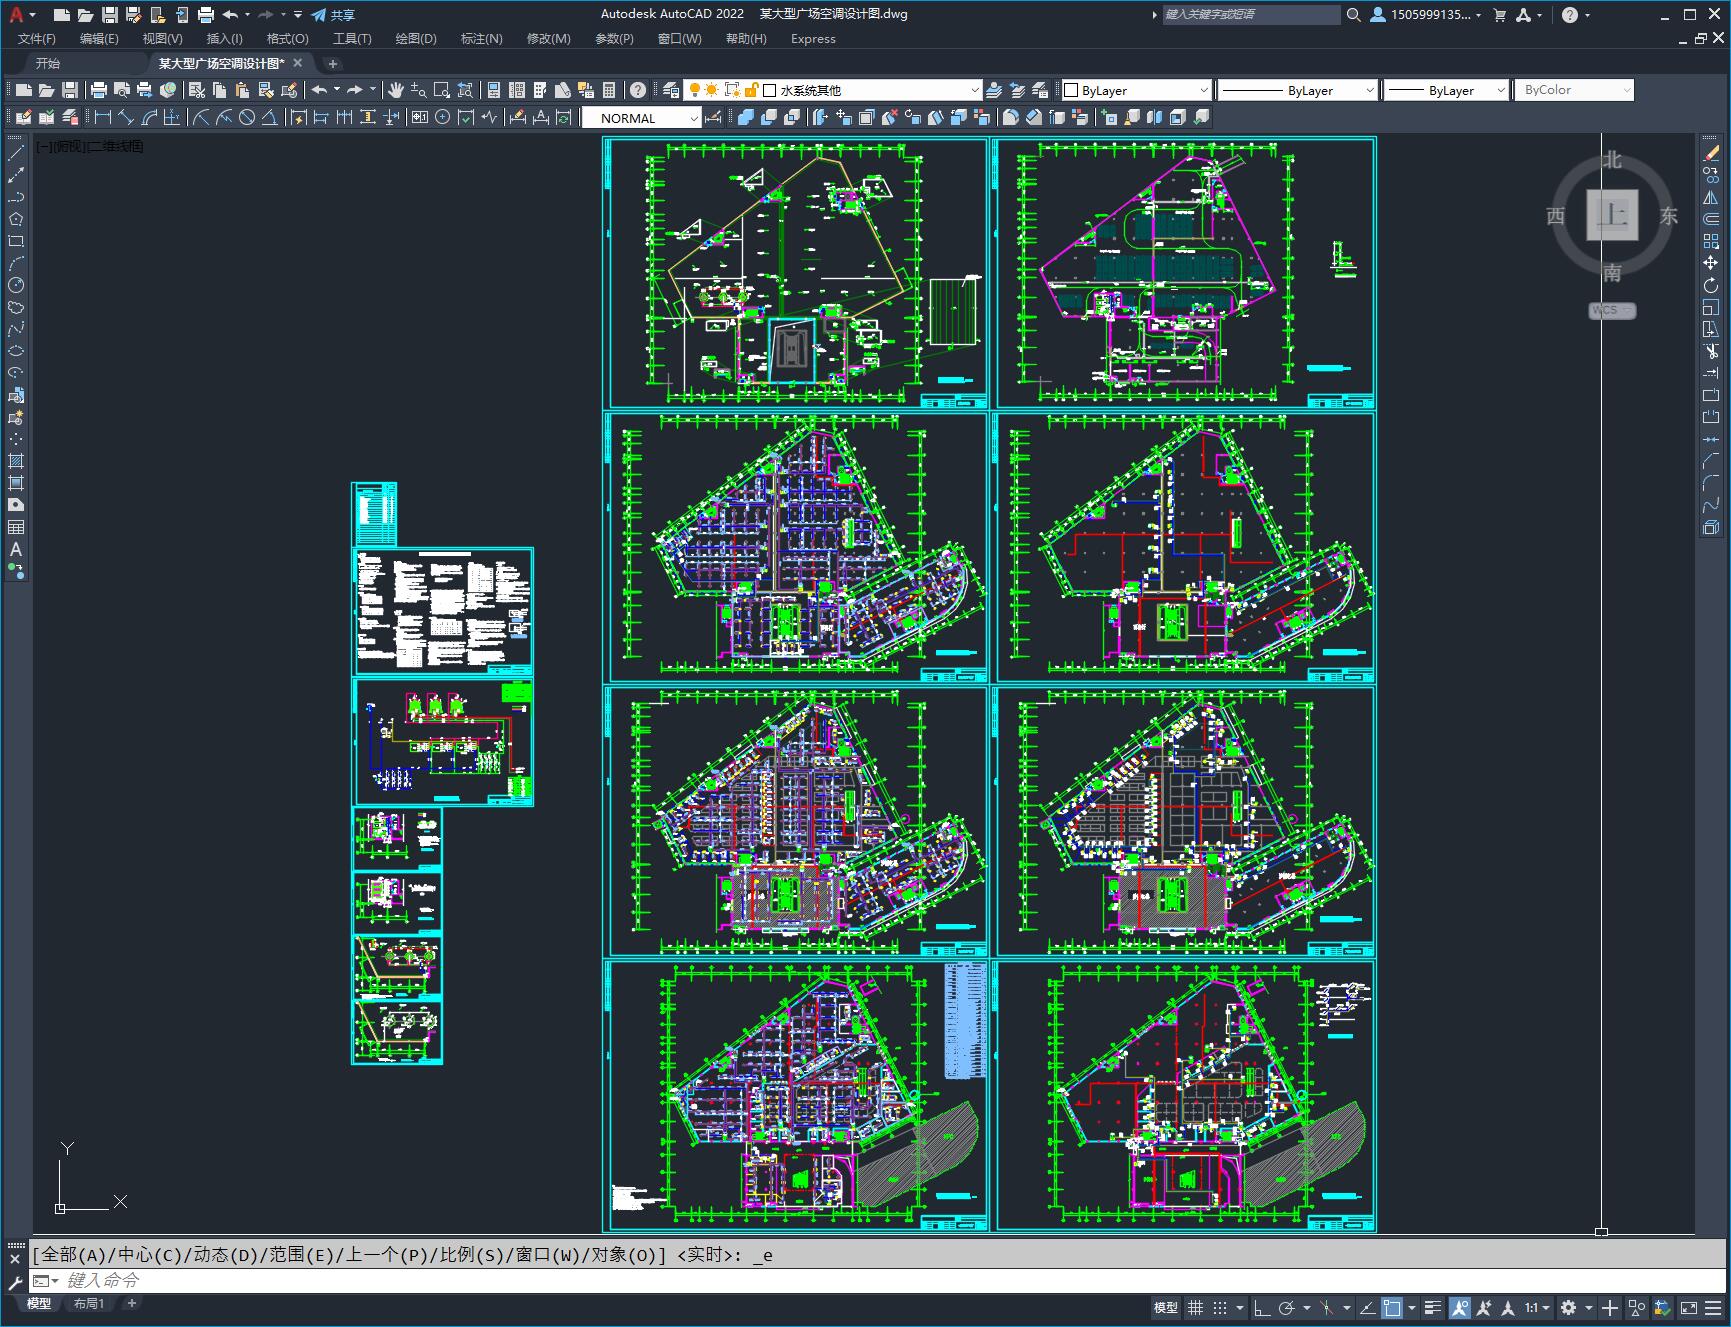Open the 修改(M) menu
Viewport: 1731px width, 1327px height.
click(x=548, y=38)
